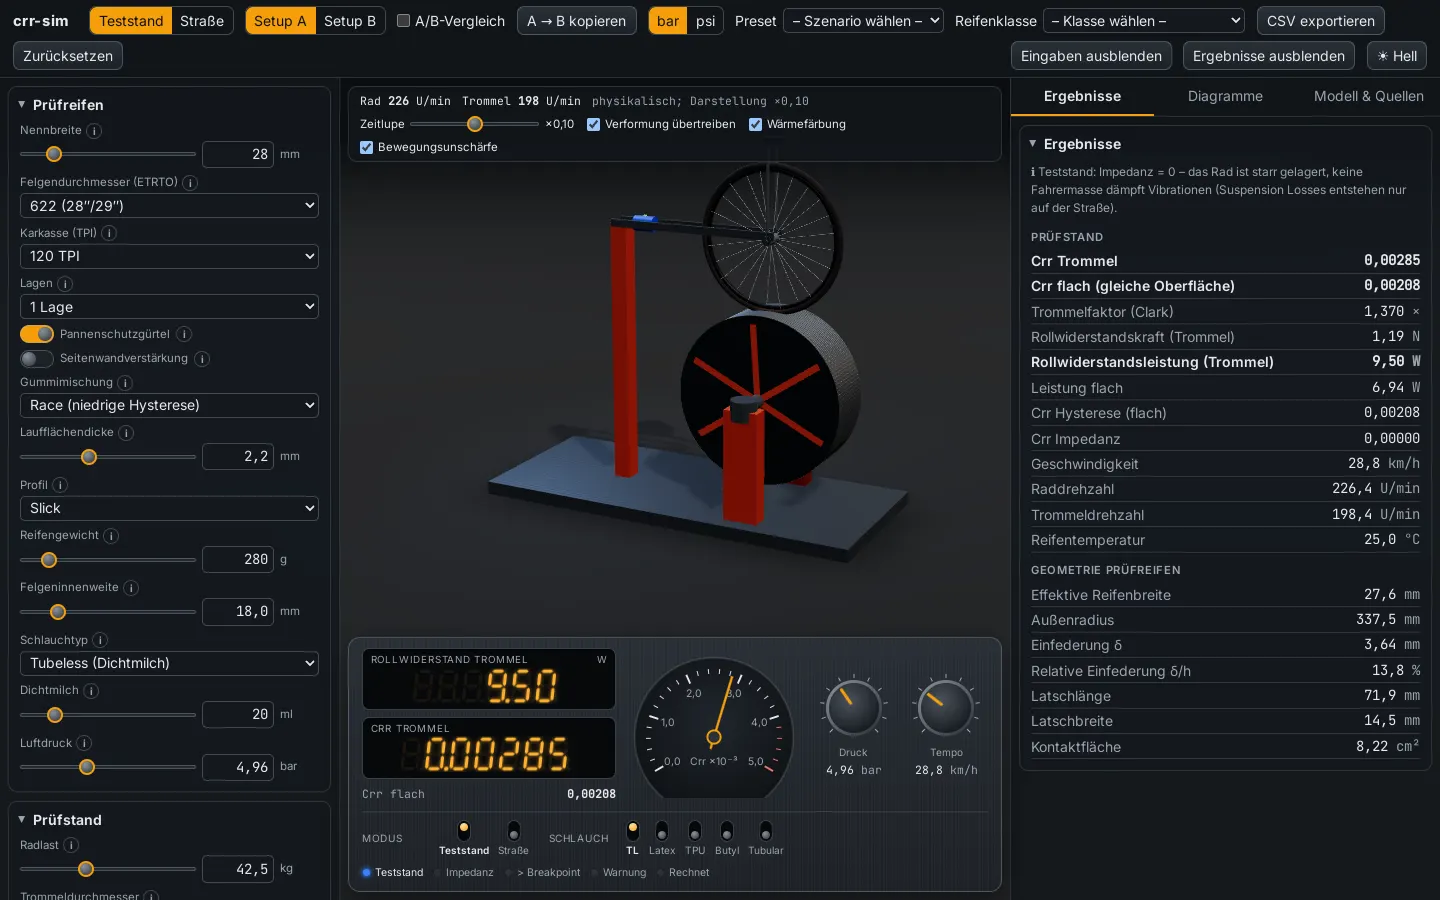1440x900 pixels.
Task: Change the Profil Slick dropdown
Action: tap(169, 508)
